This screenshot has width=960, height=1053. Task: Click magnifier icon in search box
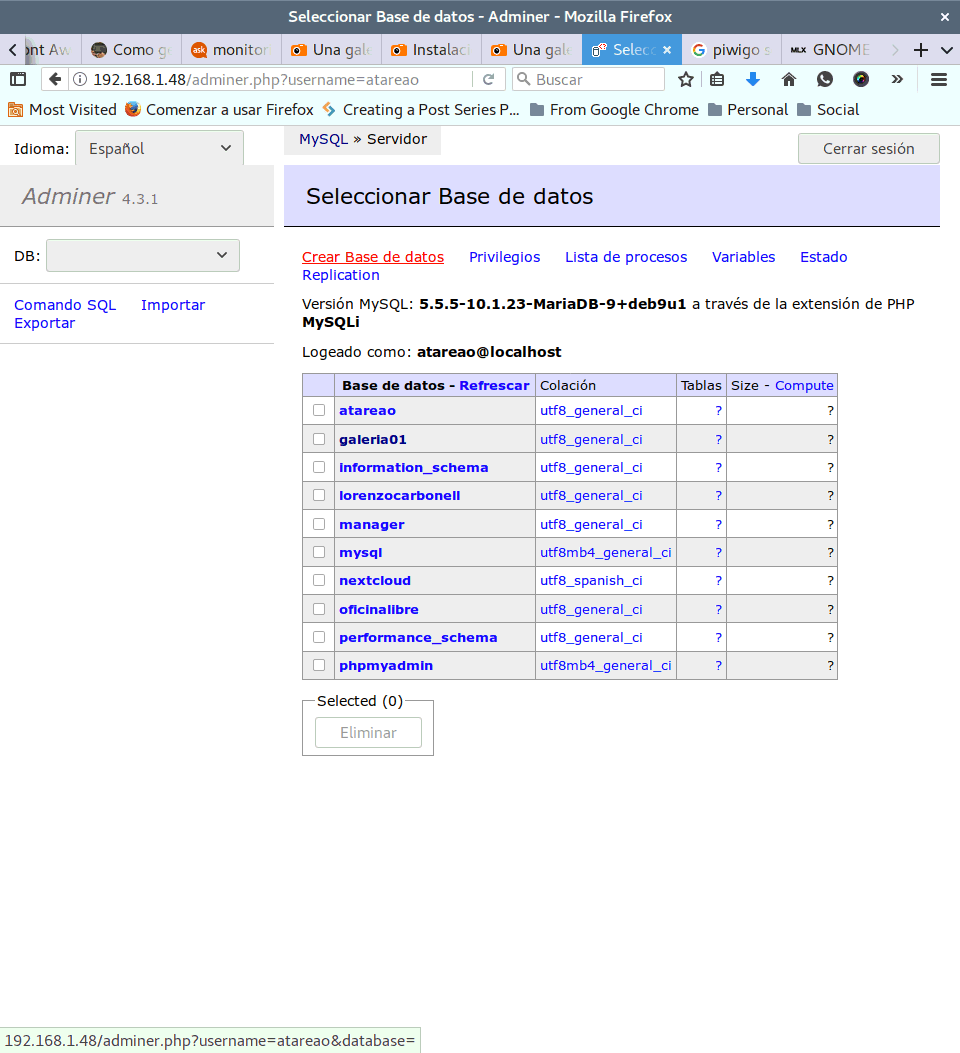[524, 79]
